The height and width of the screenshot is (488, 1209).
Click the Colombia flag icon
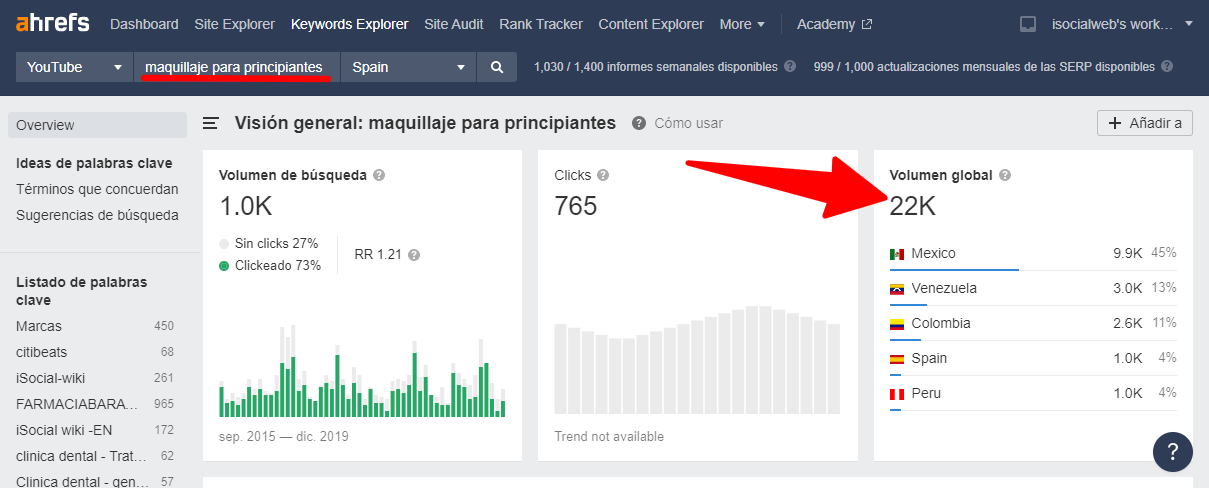897,324
